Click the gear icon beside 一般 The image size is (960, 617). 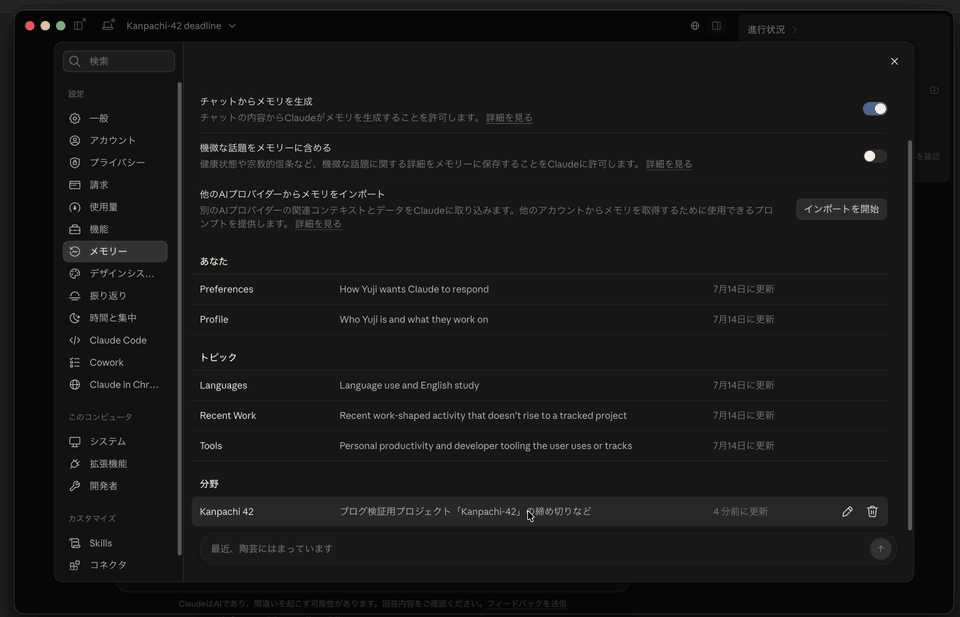tap(75, 118)
